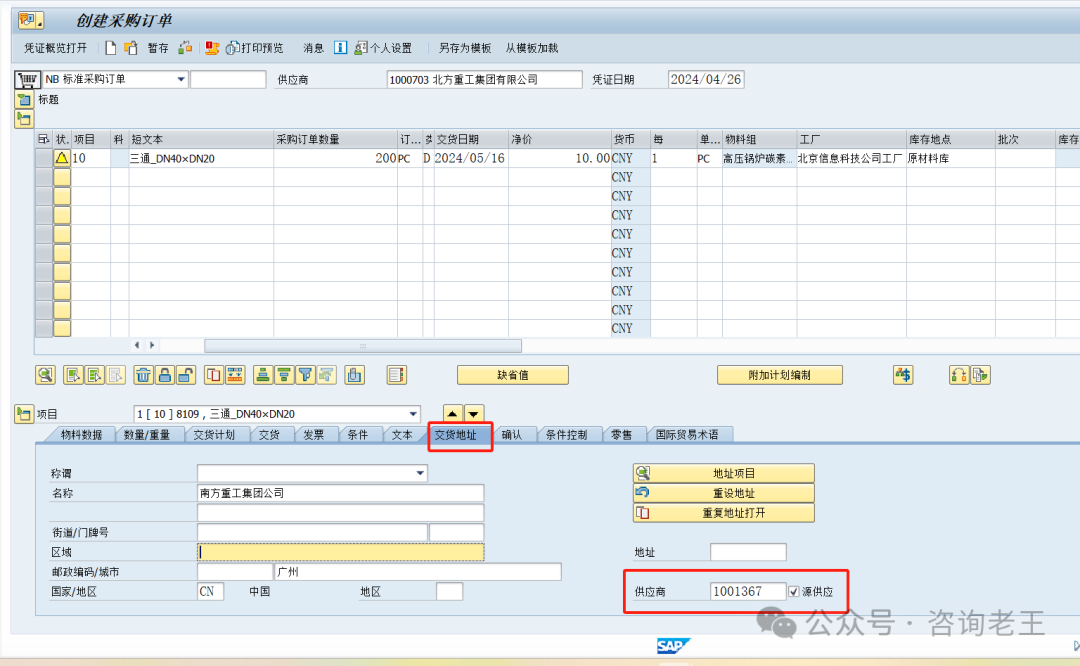Click the 重设地址 button

[724, 493]
